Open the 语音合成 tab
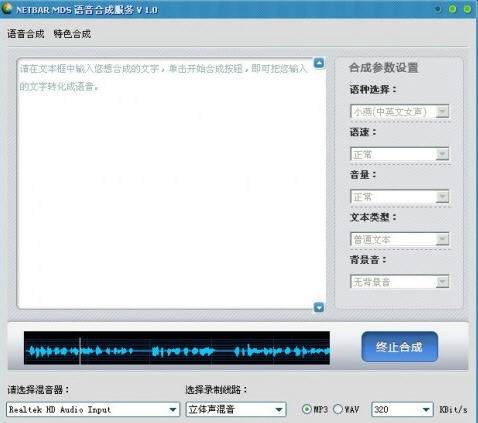This screenshot has width=478, height=423. pos(26,34)
